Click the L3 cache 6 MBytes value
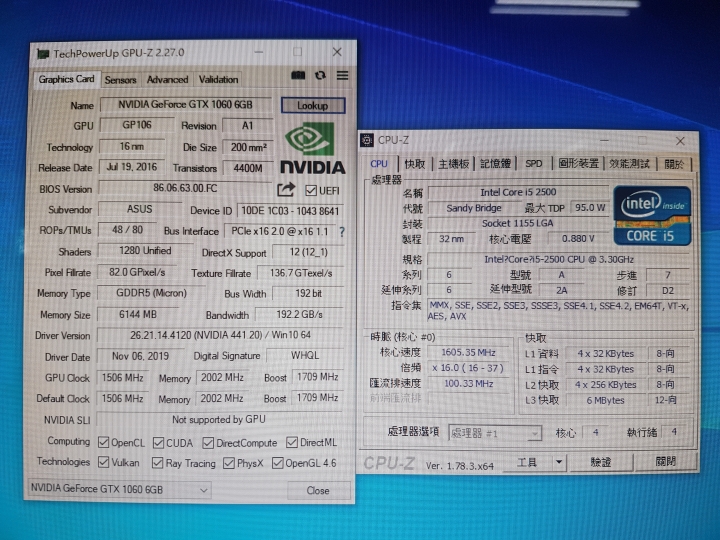This screenshot has height=540, width=720. [605, 400]
